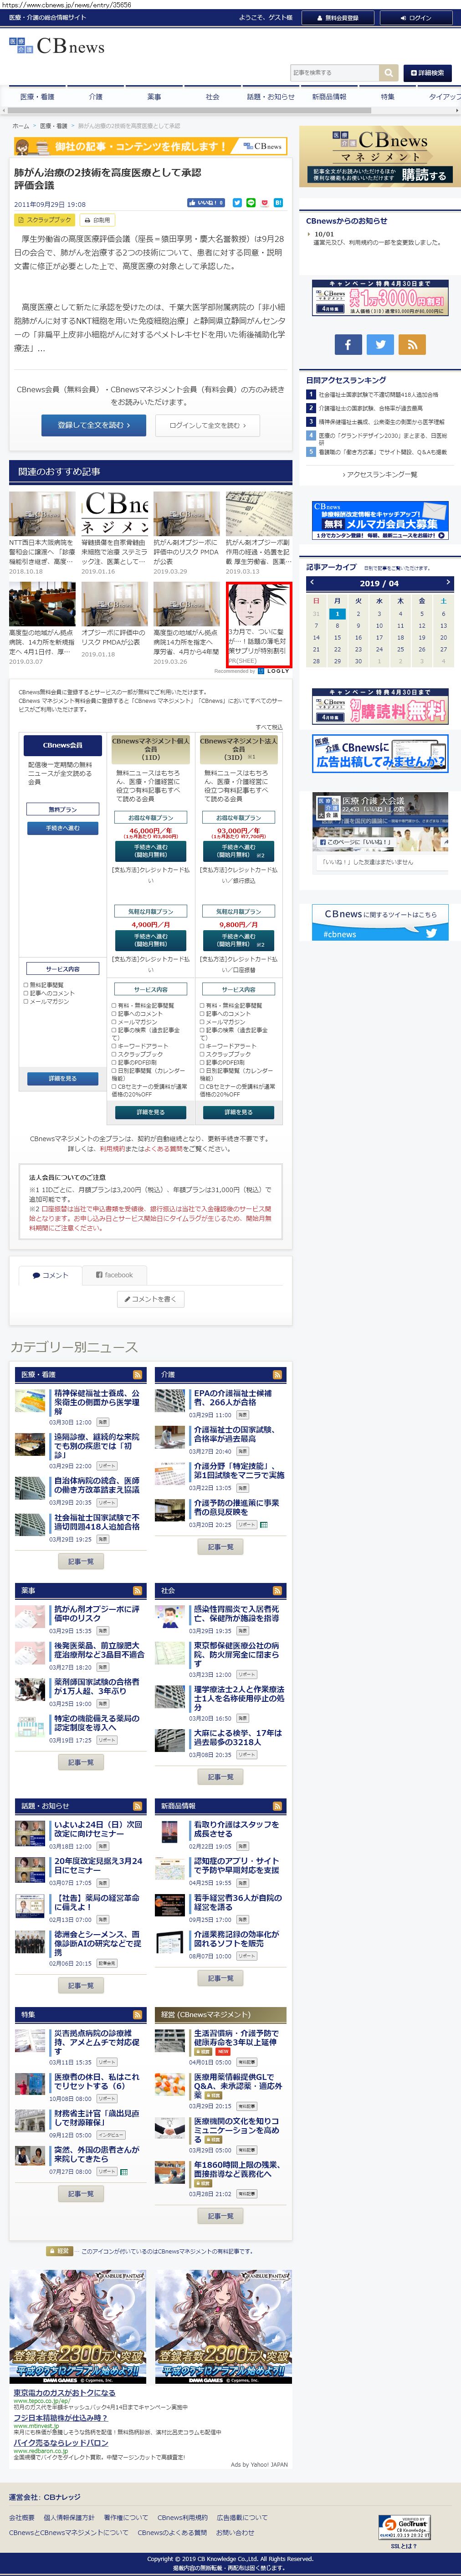Click RSS icon in 医療・看護 category header
The height and width of the screenshot is (2576, 461).
[137, 1374]
